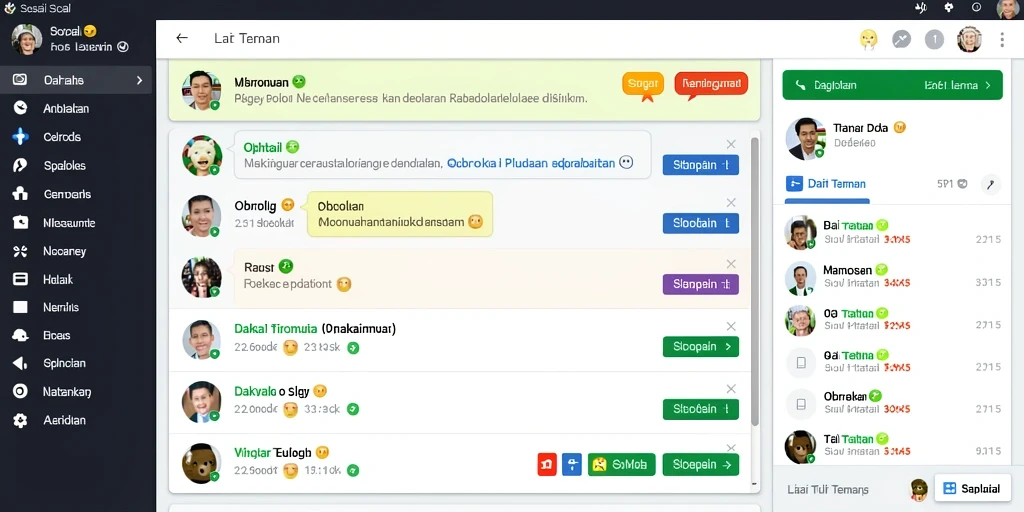
Task: Click the red Rentiogrnad button
Action: tap(711, 85)
